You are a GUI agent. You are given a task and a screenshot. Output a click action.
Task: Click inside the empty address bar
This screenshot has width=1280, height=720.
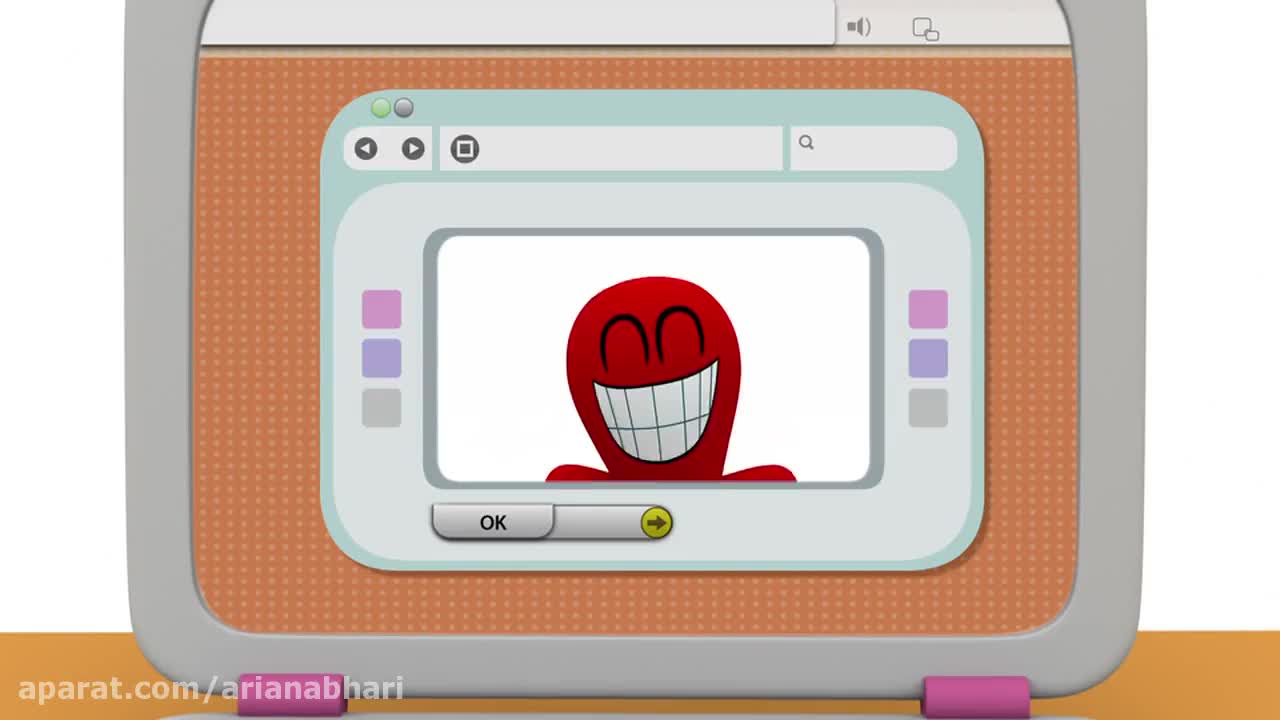[630, 149]
